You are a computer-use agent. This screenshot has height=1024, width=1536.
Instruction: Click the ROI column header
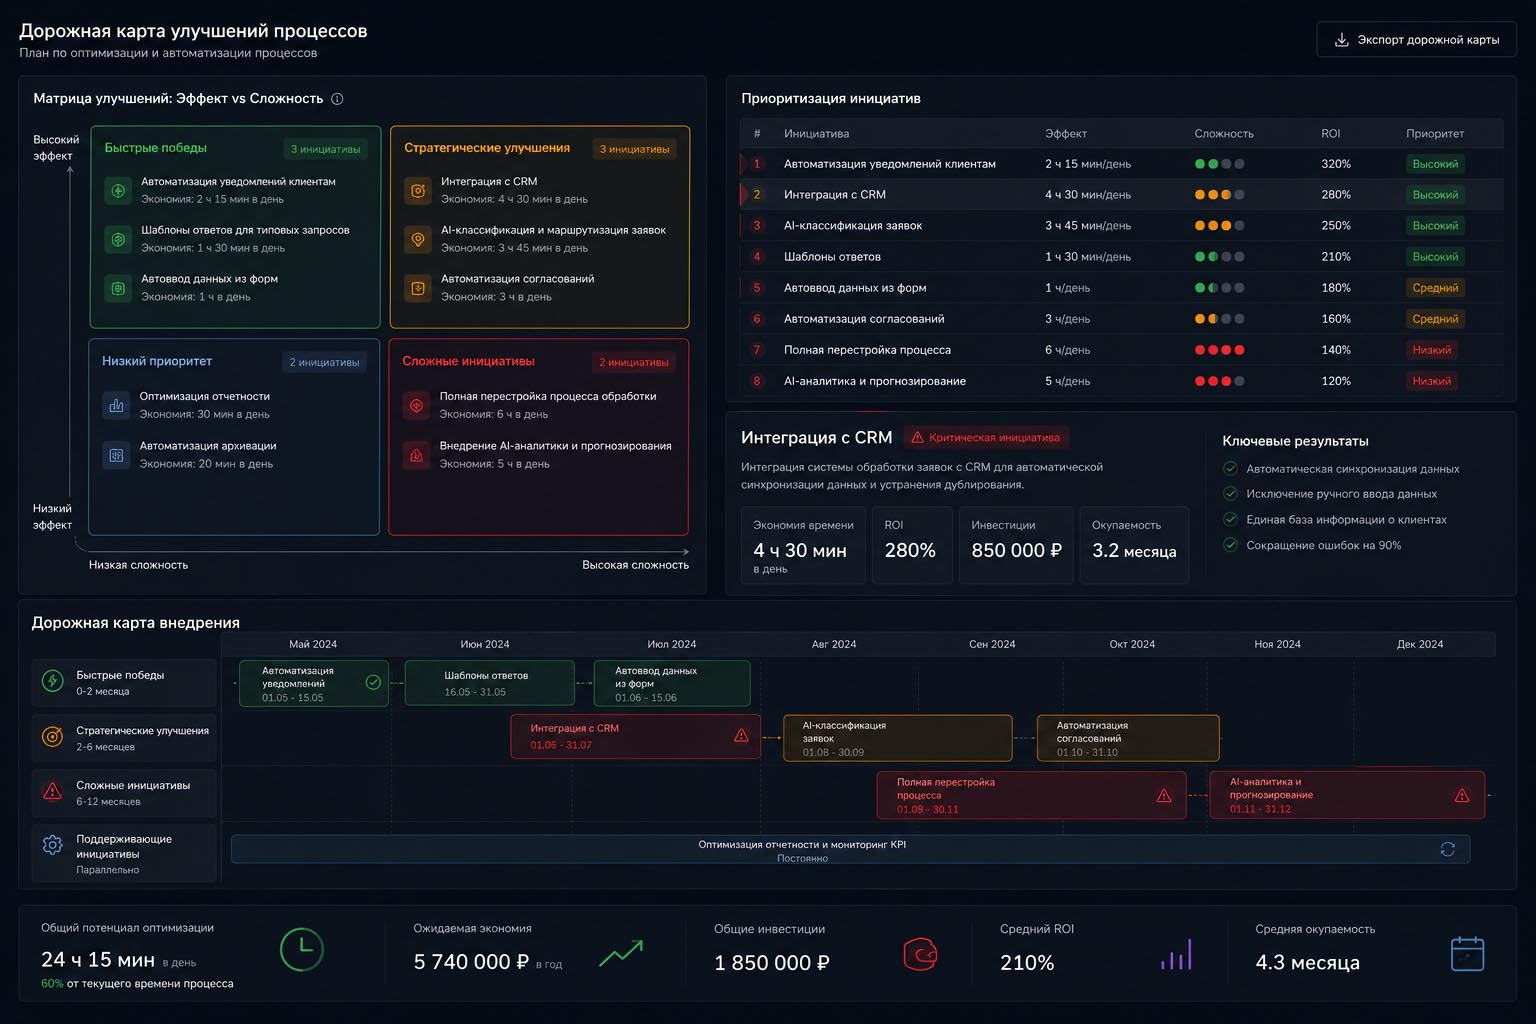point(1330,133)
